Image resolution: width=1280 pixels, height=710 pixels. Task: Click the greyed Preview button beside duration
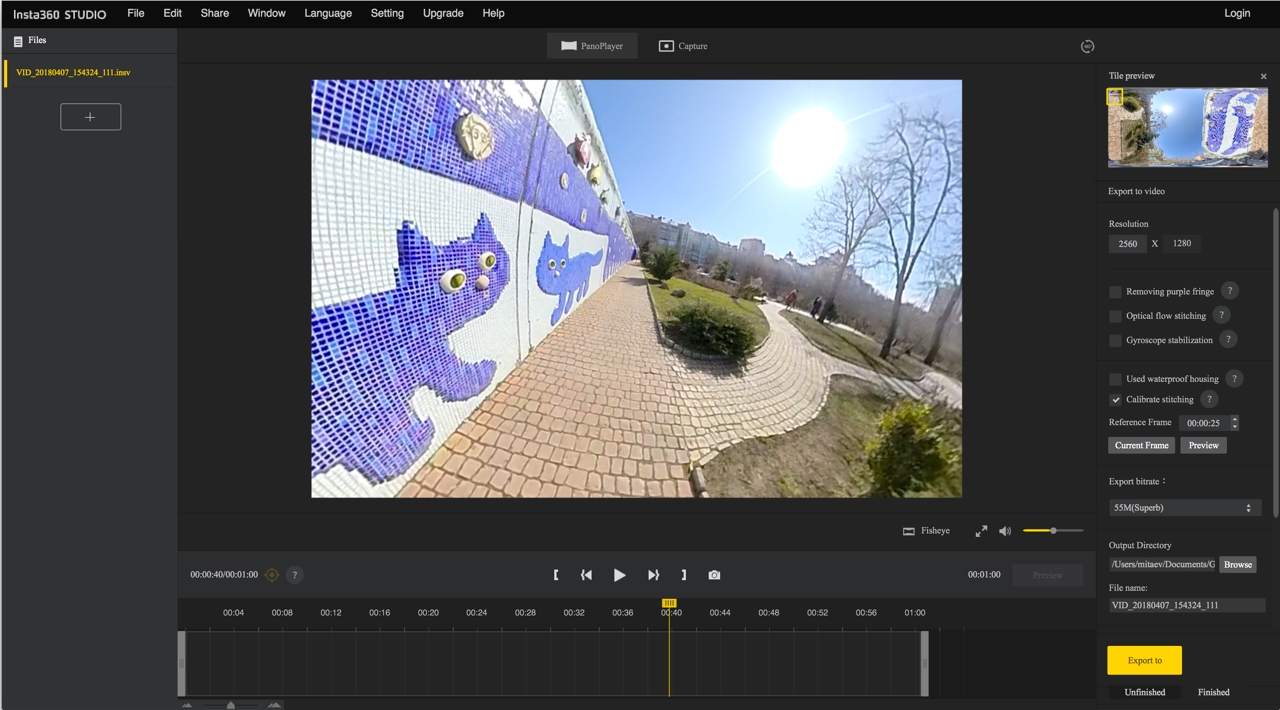[1047, 575]
